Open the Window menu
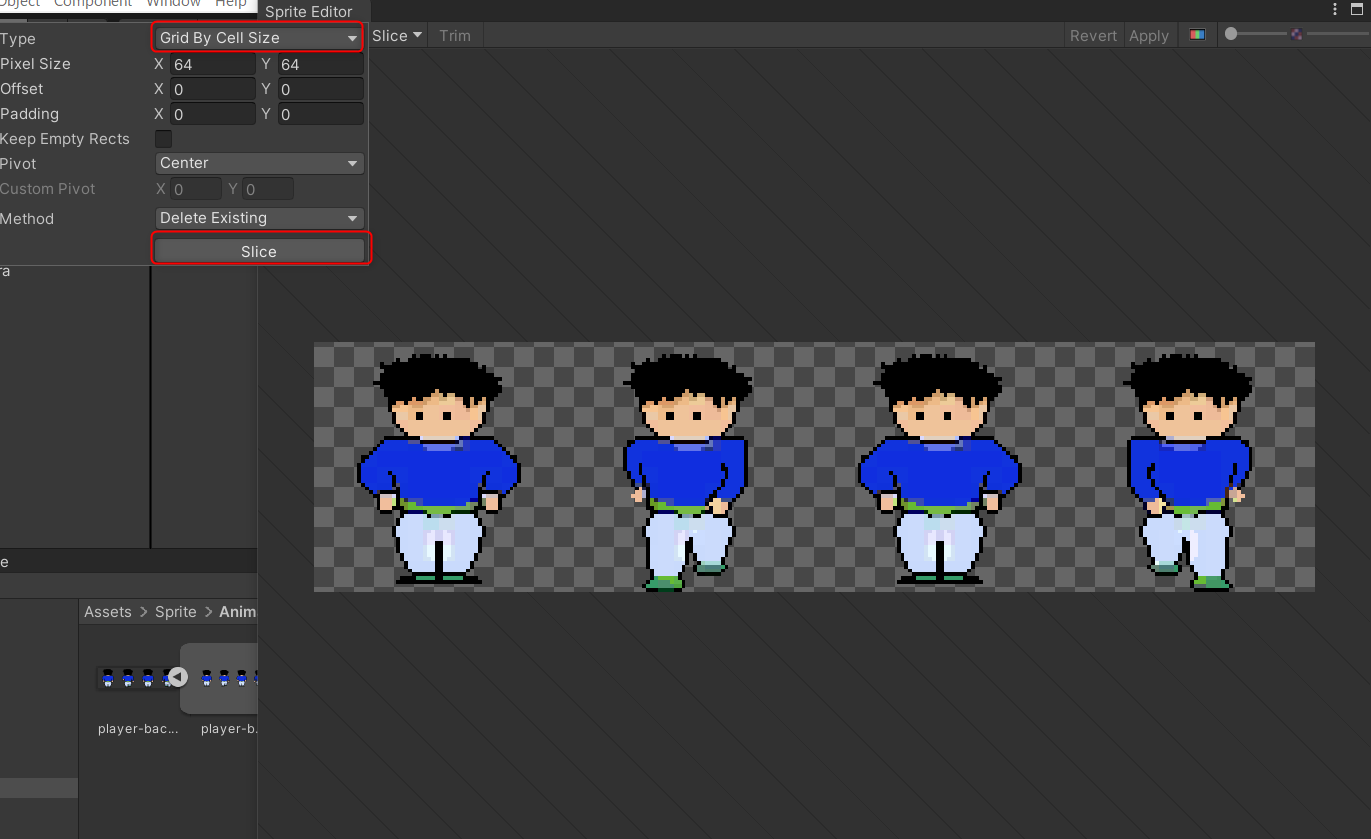 click(172, 4)
